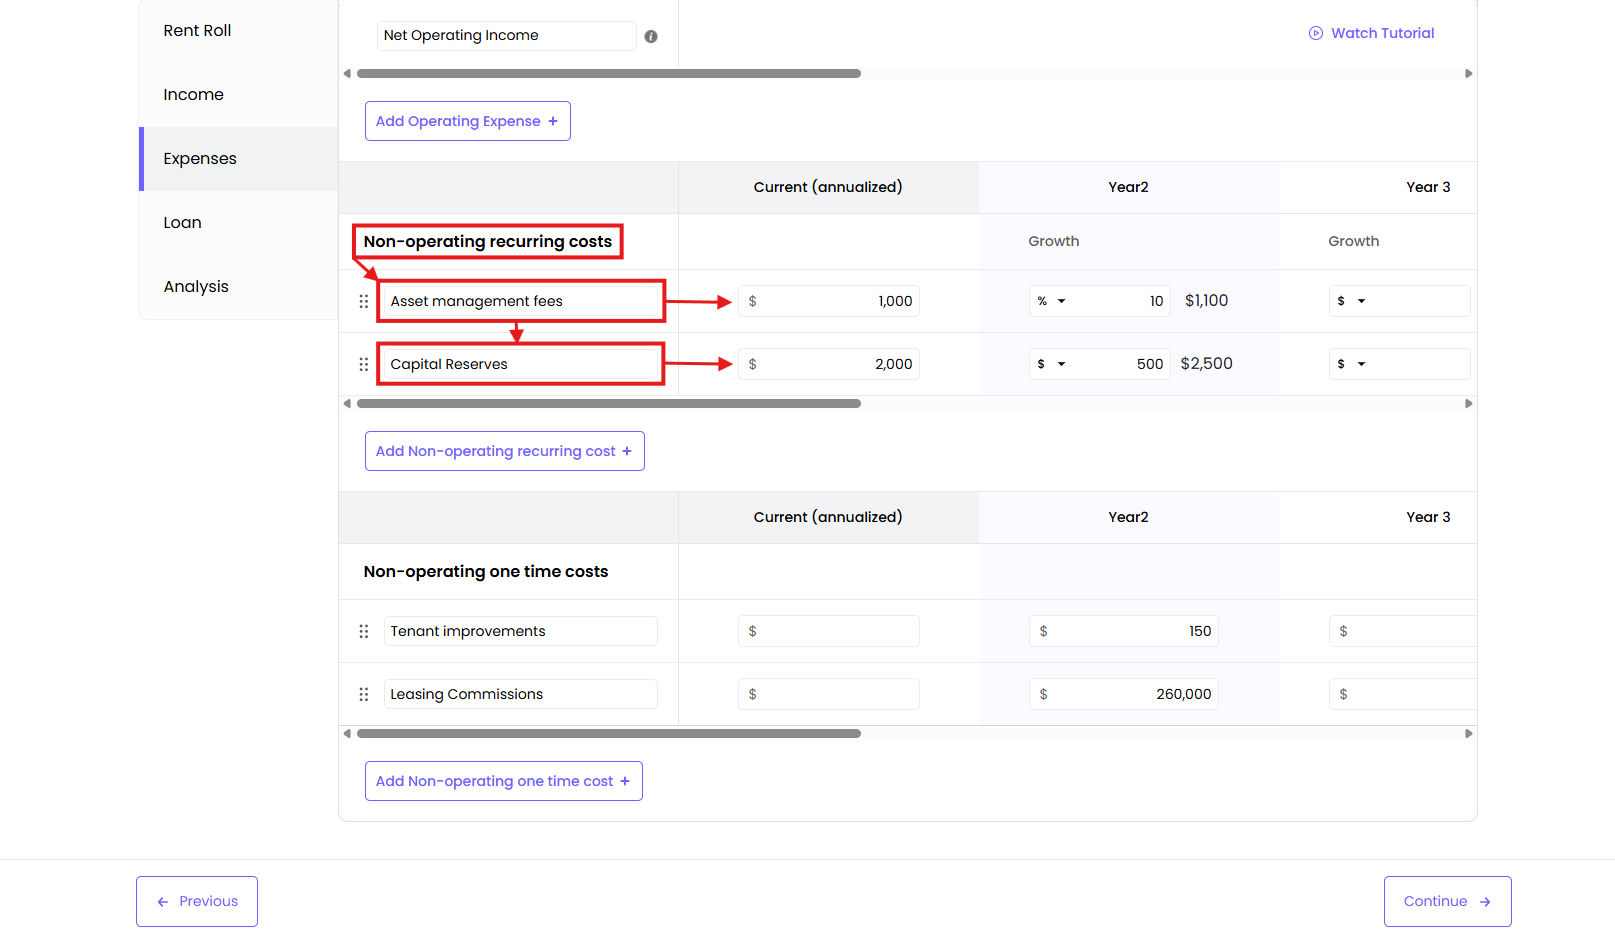Viewport: 1615px width, 939px height.
Task: Click the 1,000 current amount for Asset management fees
Action: (x=829, y=301)
